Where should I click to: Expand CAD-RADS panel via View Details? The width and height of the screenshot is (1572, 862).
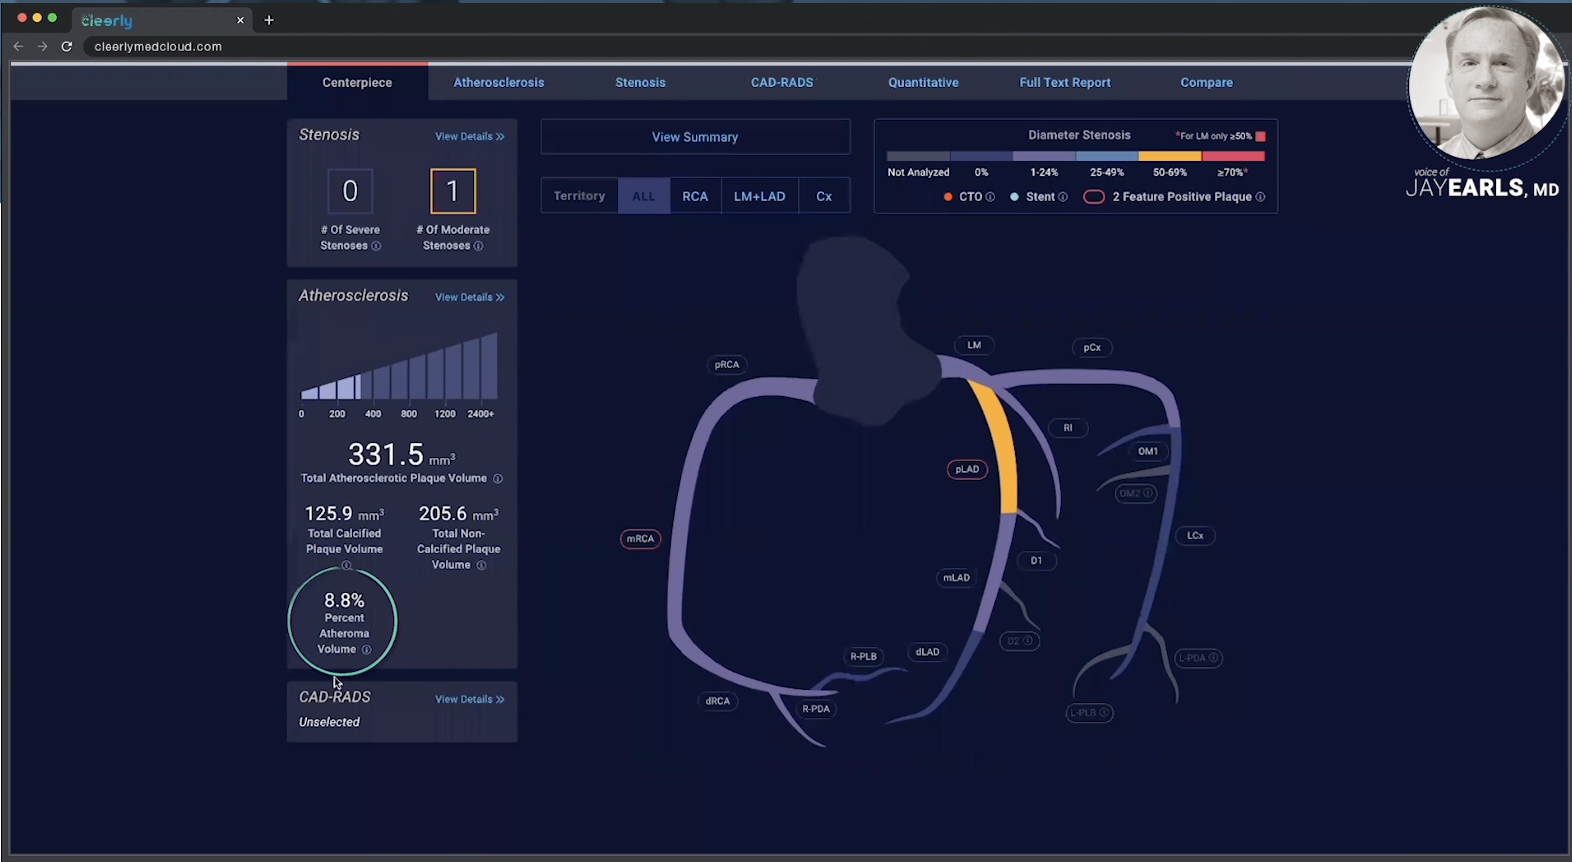[x=469, y=699]
